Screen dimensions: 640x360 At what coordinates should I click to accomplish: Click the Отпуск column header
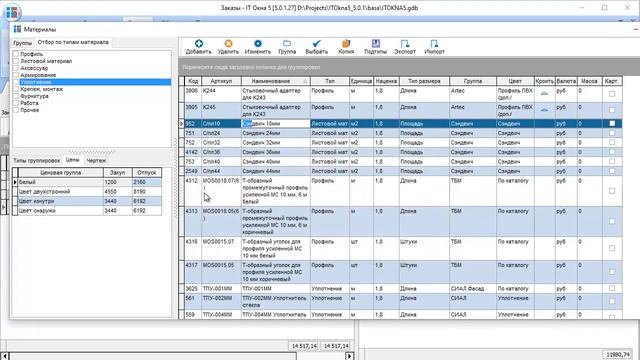[147, 173]
